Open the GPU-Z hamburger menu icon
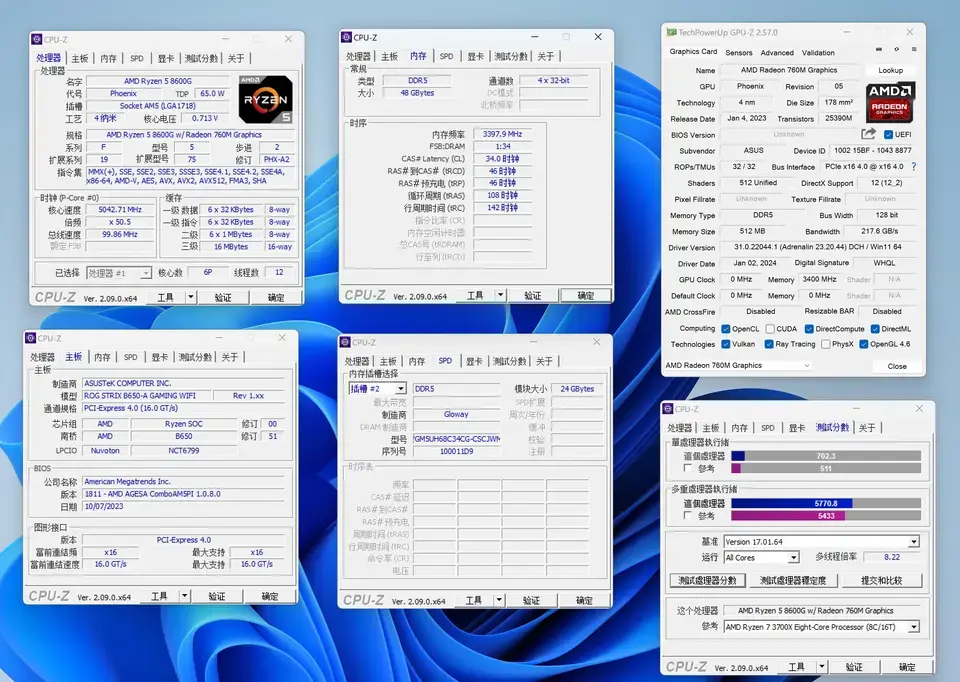 coord(913,49)
